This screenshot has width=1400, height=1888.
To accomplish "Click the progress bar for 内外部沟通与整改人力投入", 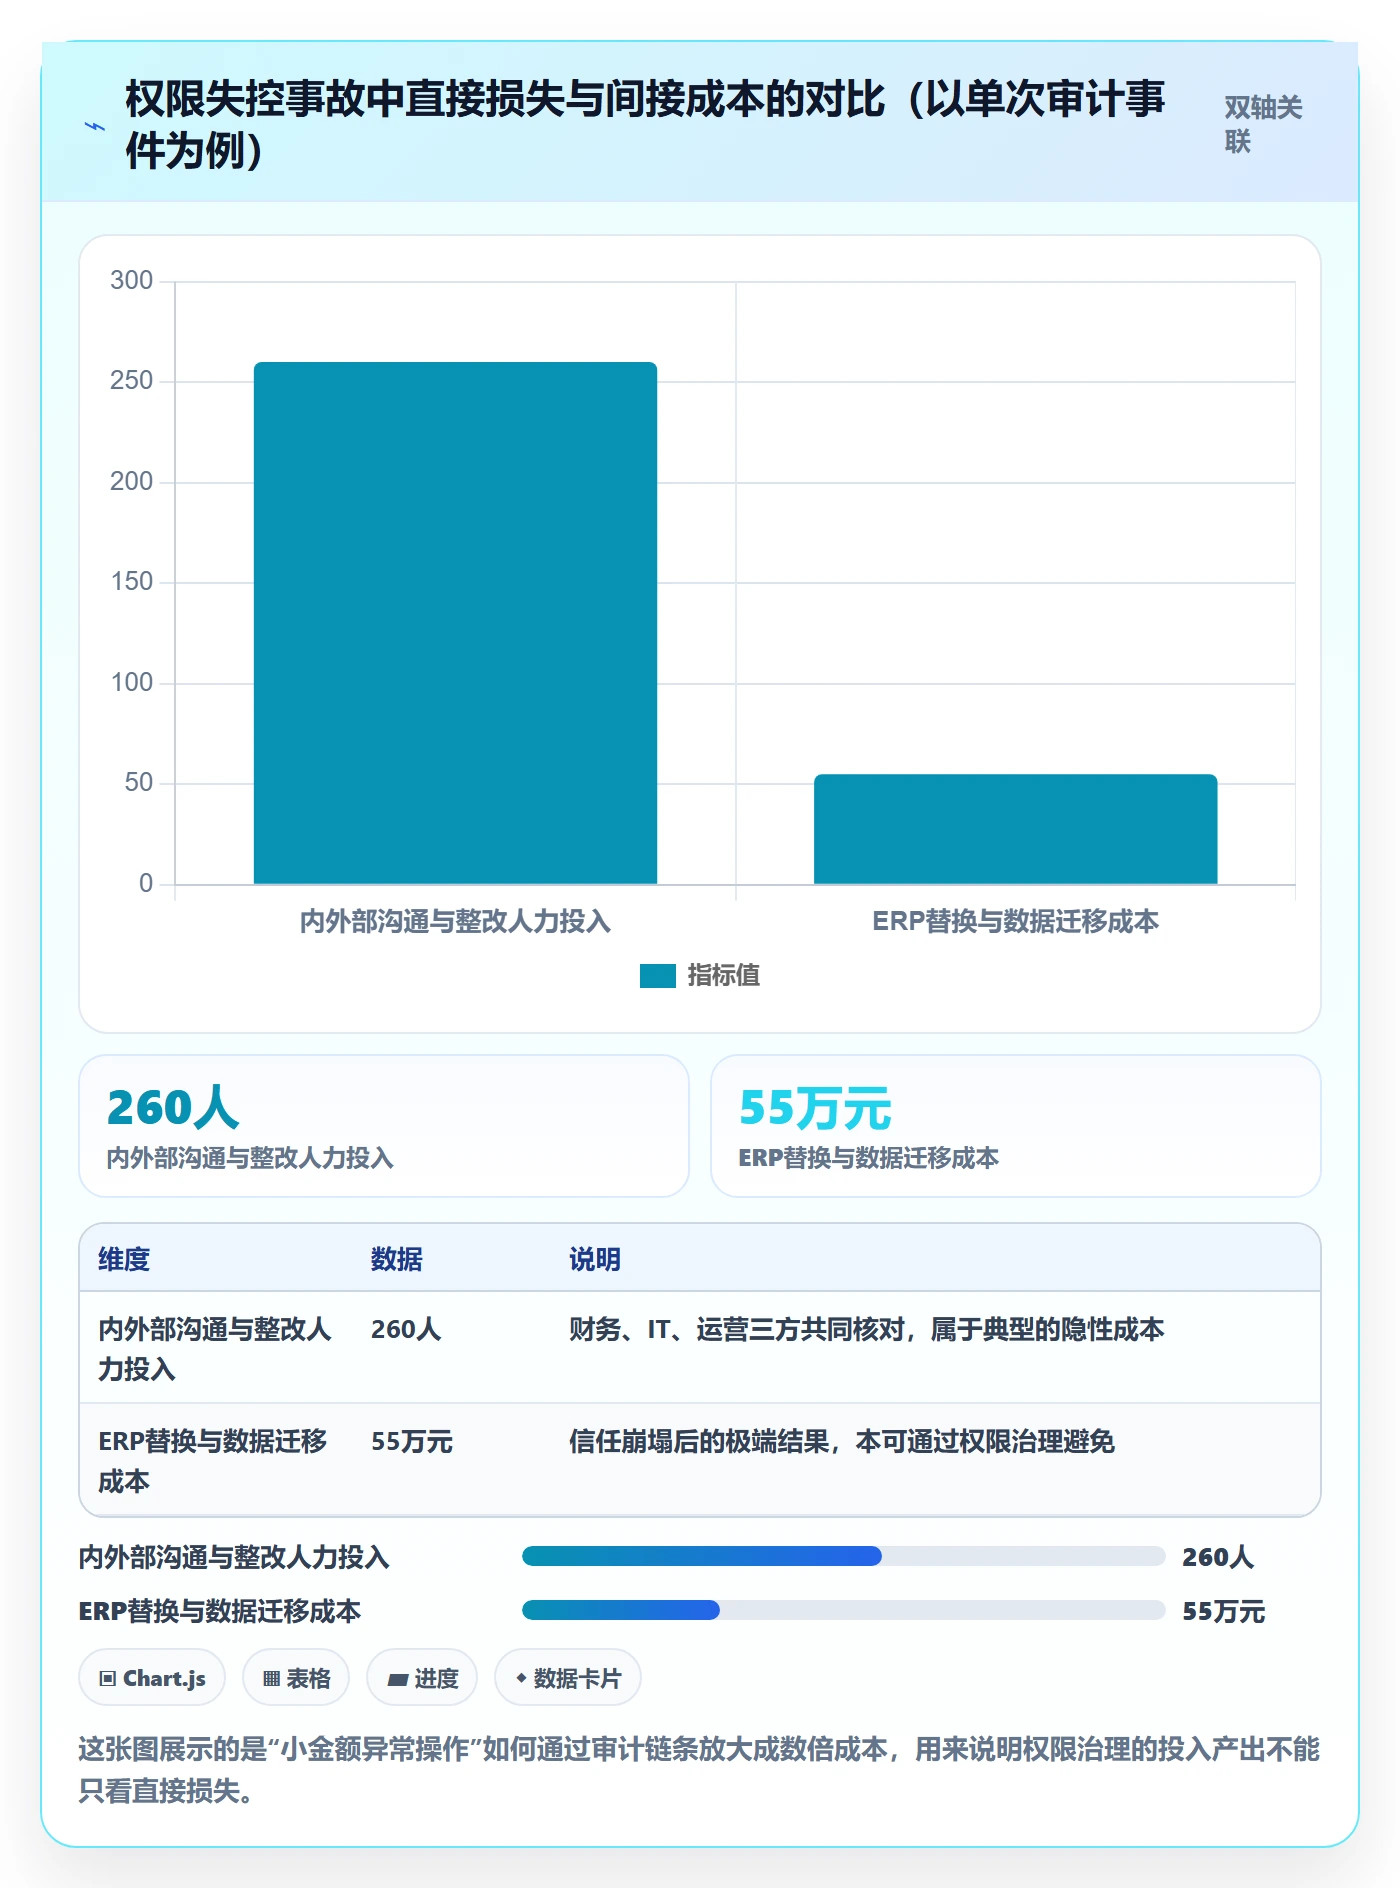I will click(844, 1556).
